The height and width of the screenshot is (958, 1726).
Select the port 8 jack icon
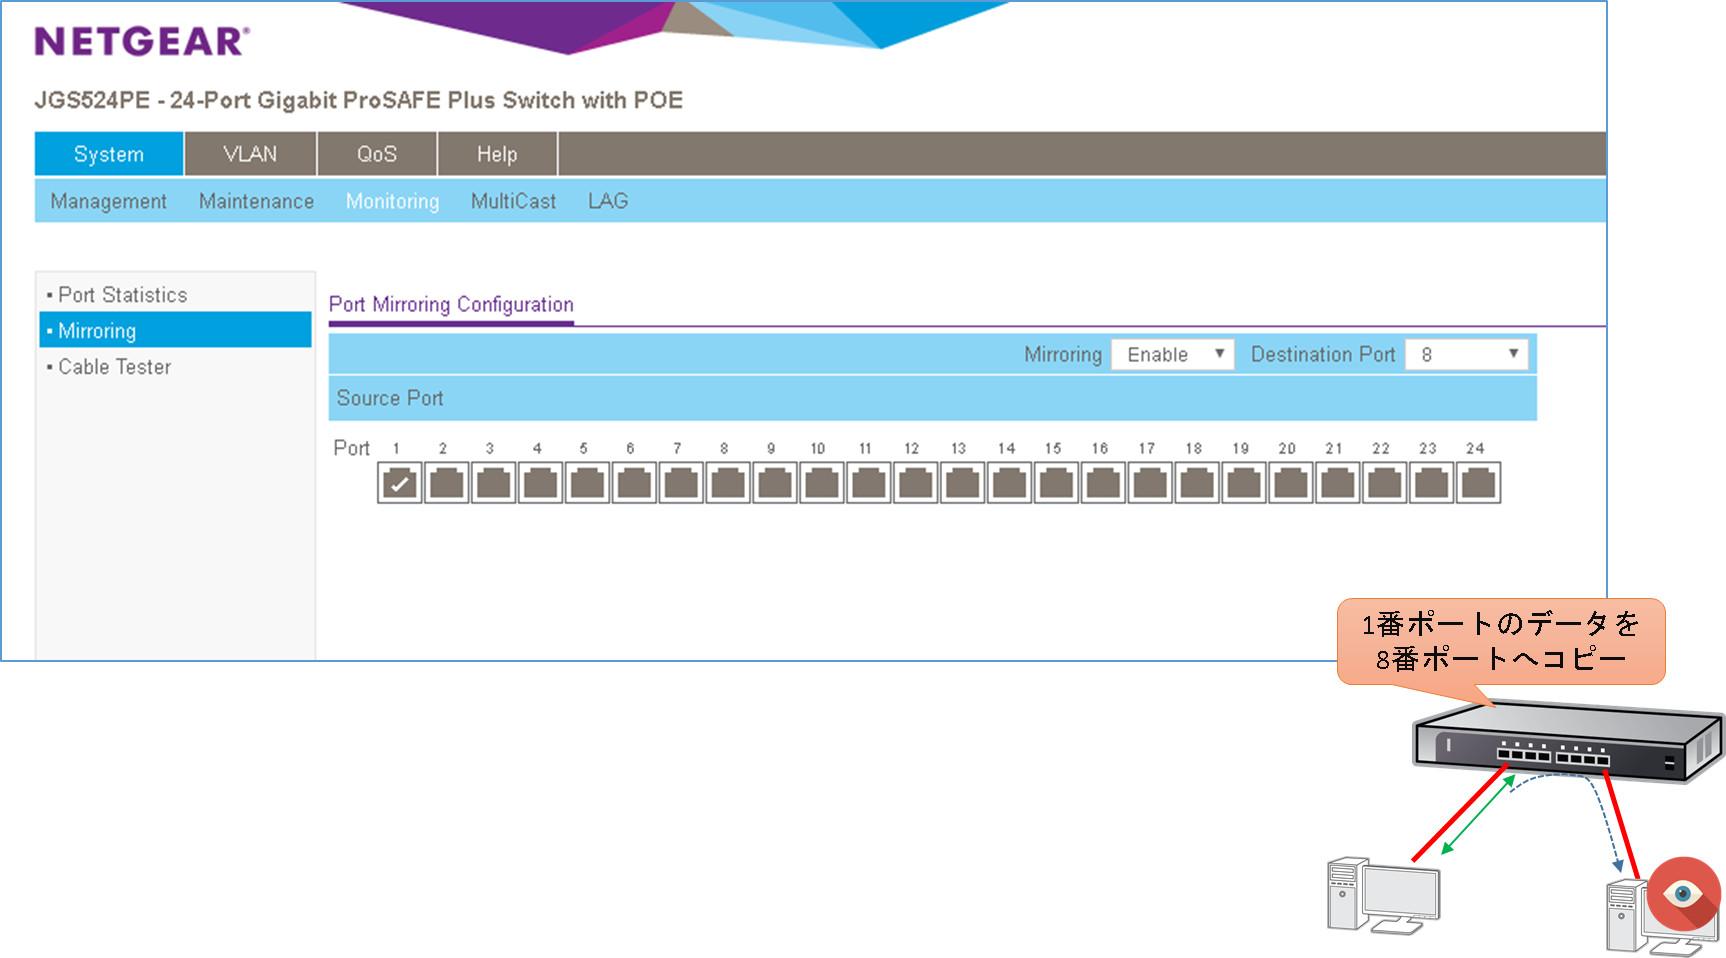(728, 484)
